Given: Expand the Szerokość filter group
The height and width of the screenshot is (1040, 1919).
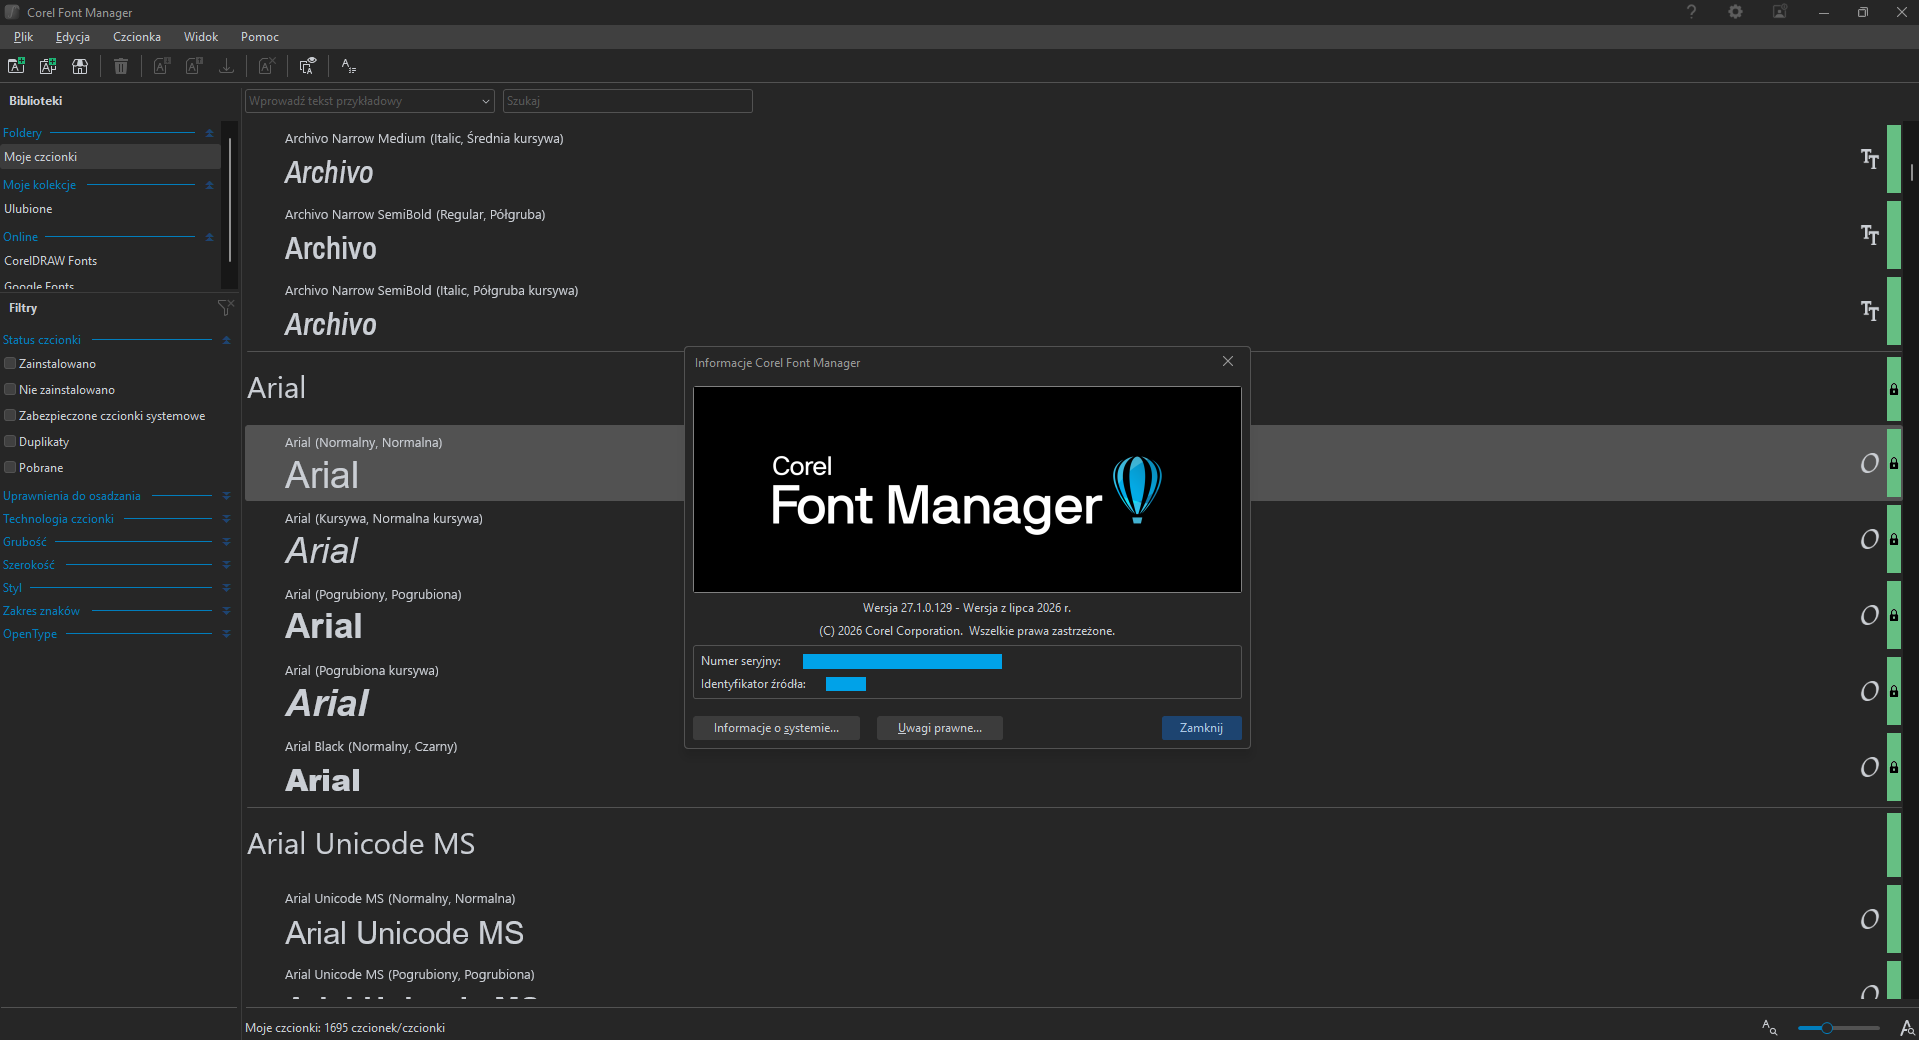Looking at the screenshot, I should click(226, 565).
